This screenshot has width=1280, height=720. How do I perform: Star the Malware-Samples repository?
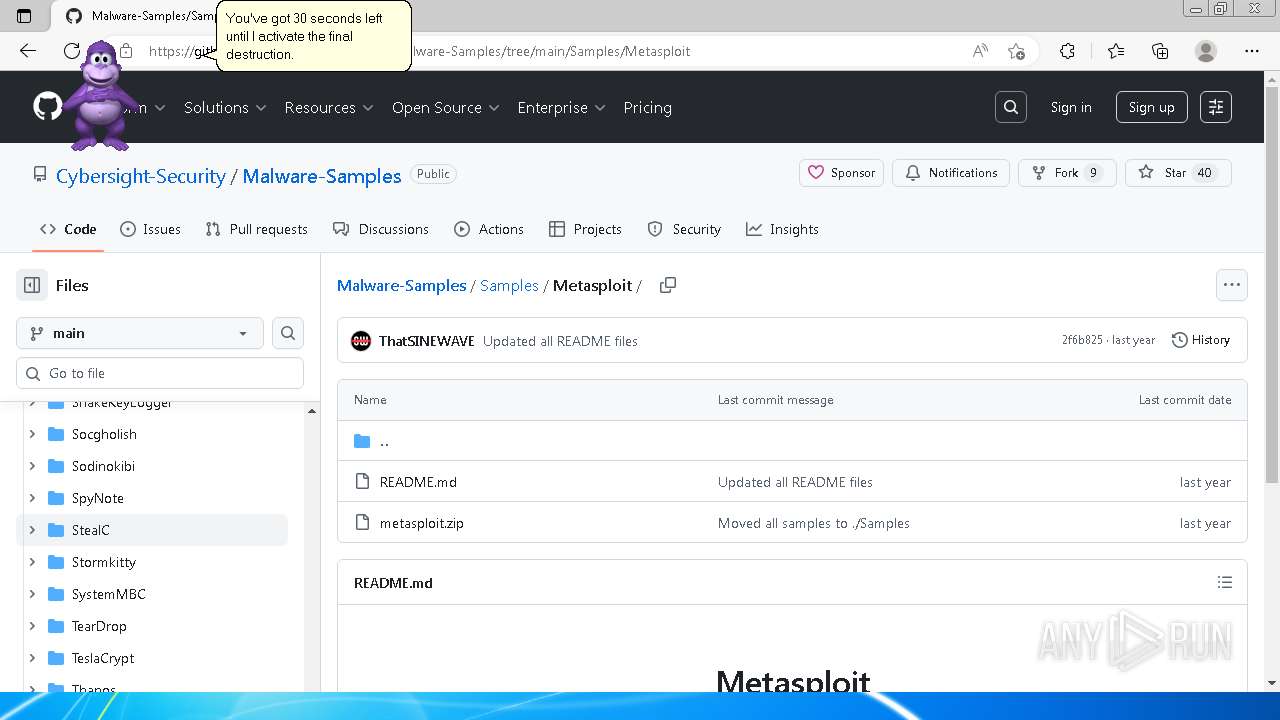pos(1177,173)
